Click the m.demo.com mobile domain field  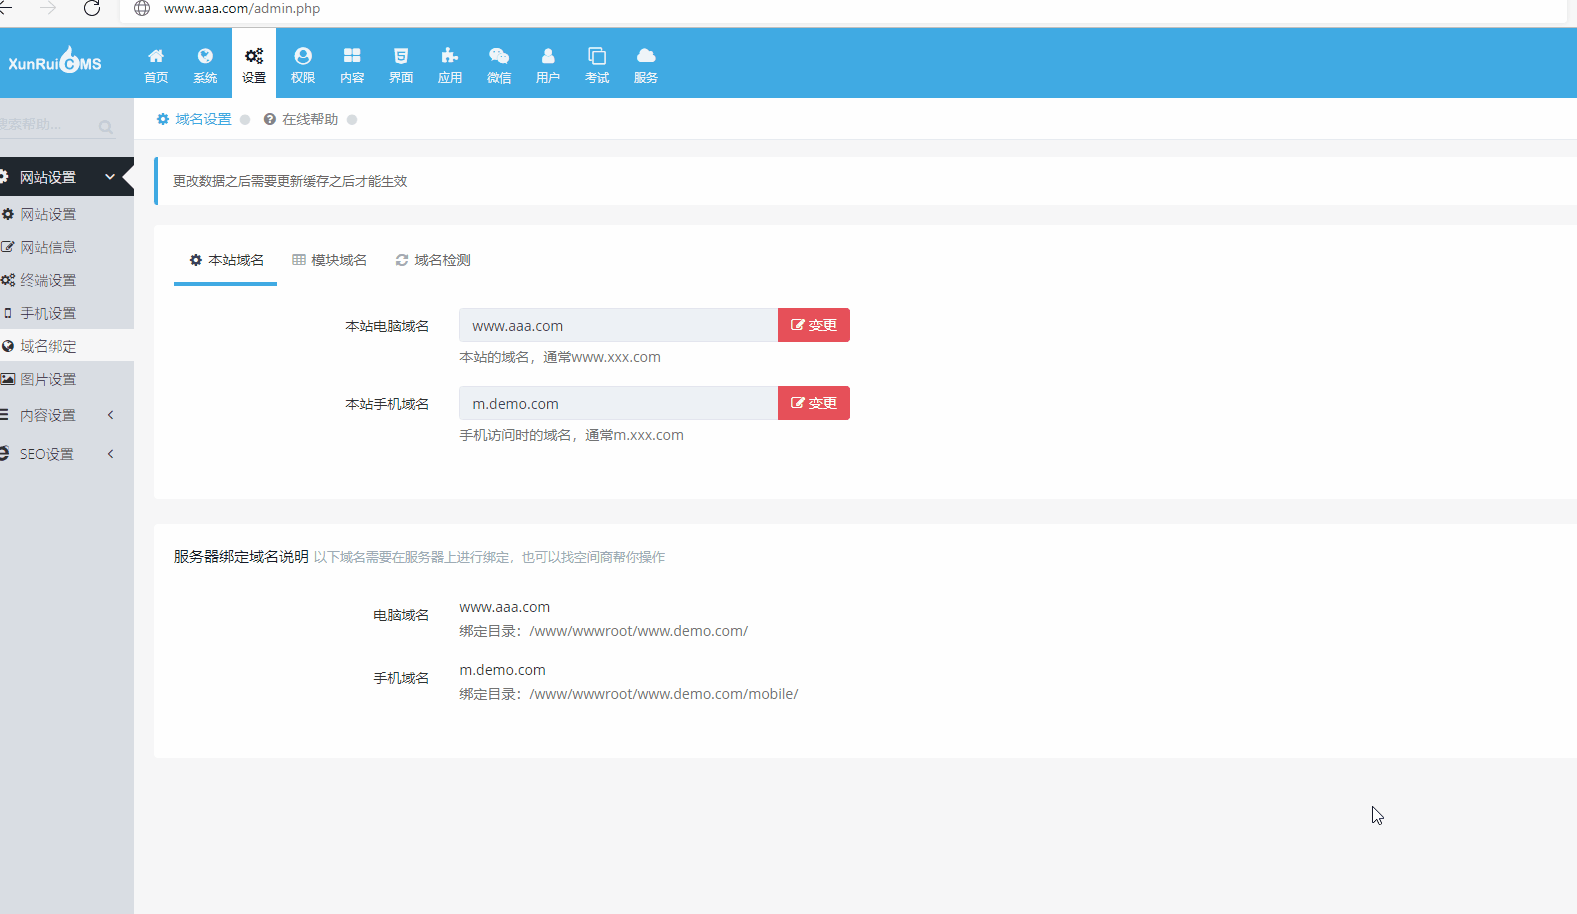click(x=618, y=403)
